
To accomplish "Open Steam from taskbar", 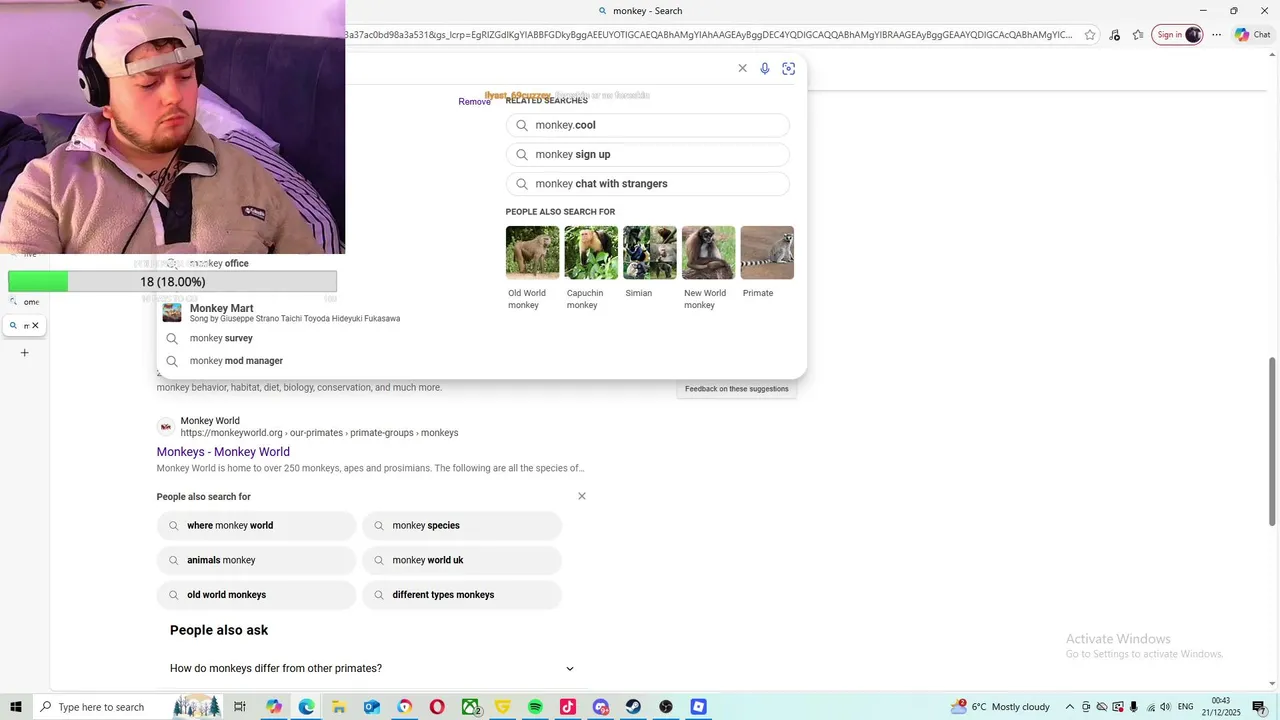I will (633, 707).
